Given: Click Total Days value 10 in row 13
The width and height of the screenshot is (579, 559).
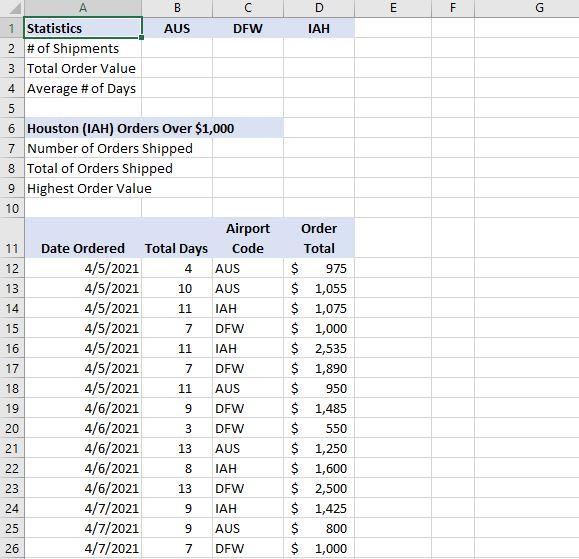Looking at the screenshot, I should [x=177, y=288].
